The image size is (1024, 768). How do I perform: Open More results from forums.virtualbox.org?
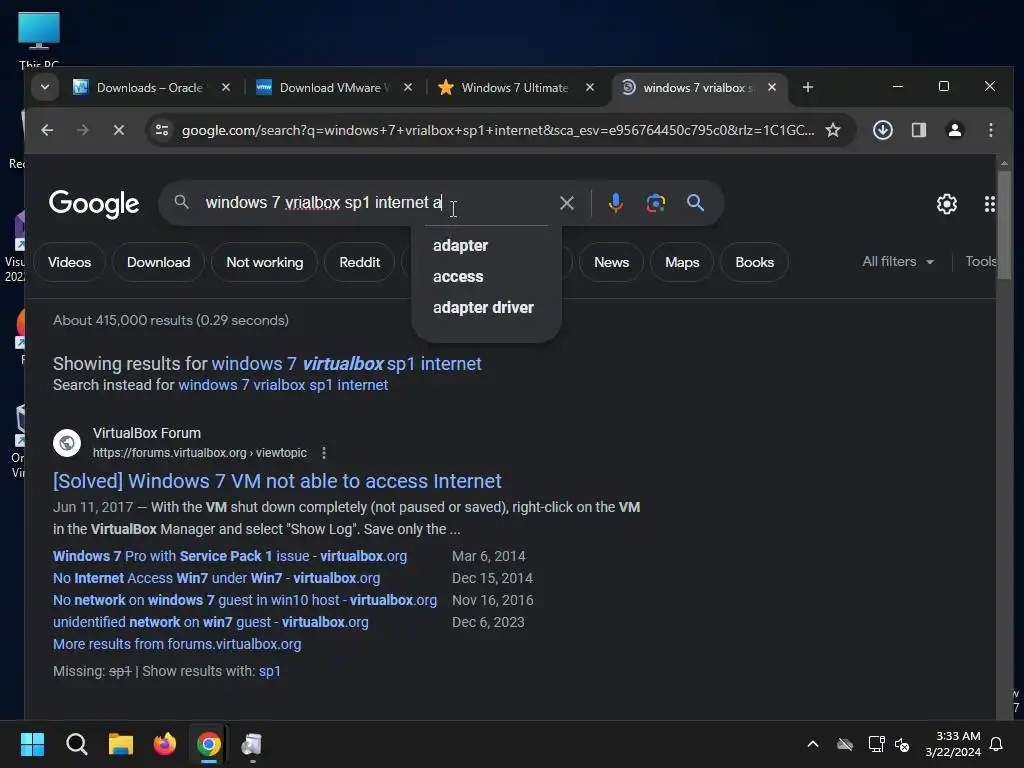click(x=177, y=644)
